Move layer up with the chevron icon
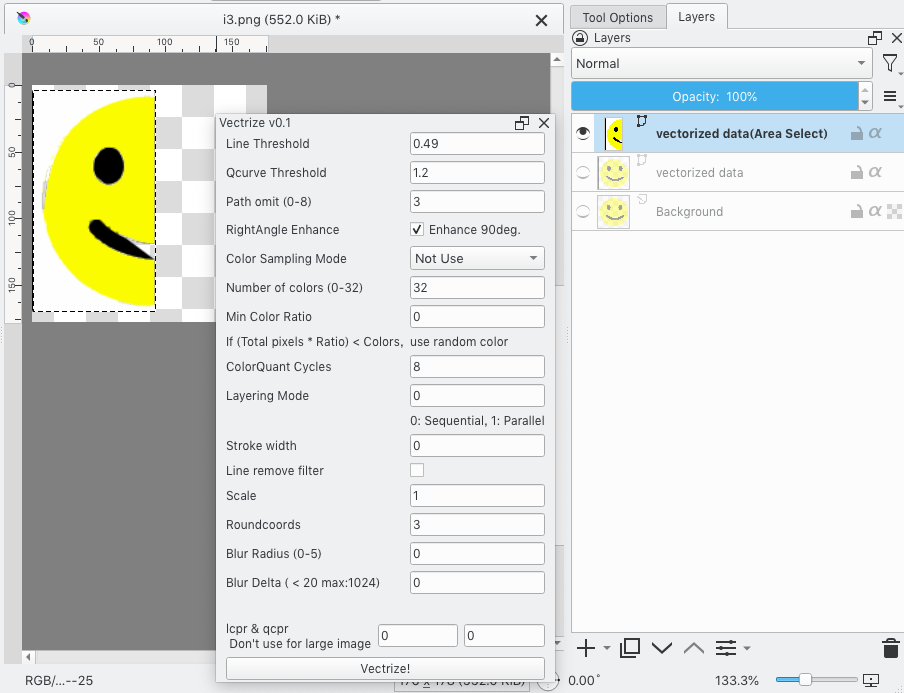 (694, 648)
